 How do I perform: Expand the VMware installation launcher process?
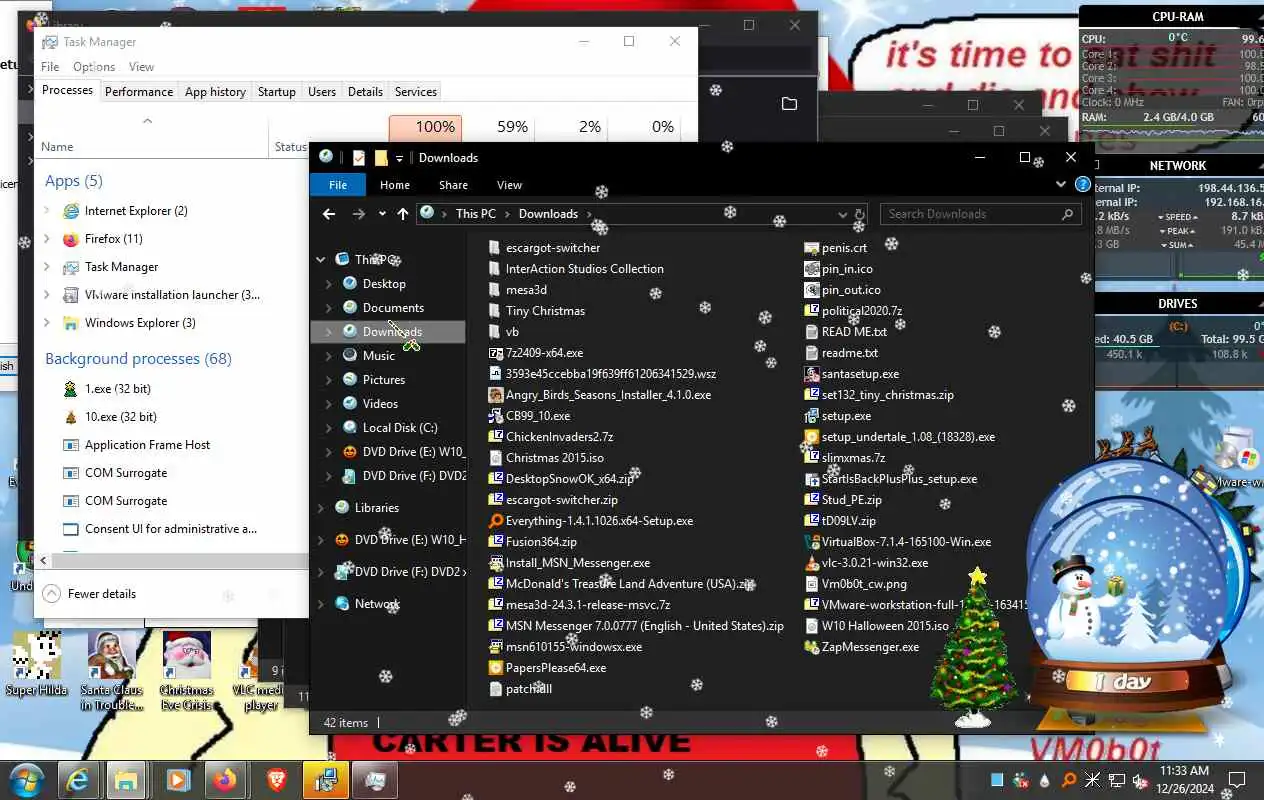[47, 295]
